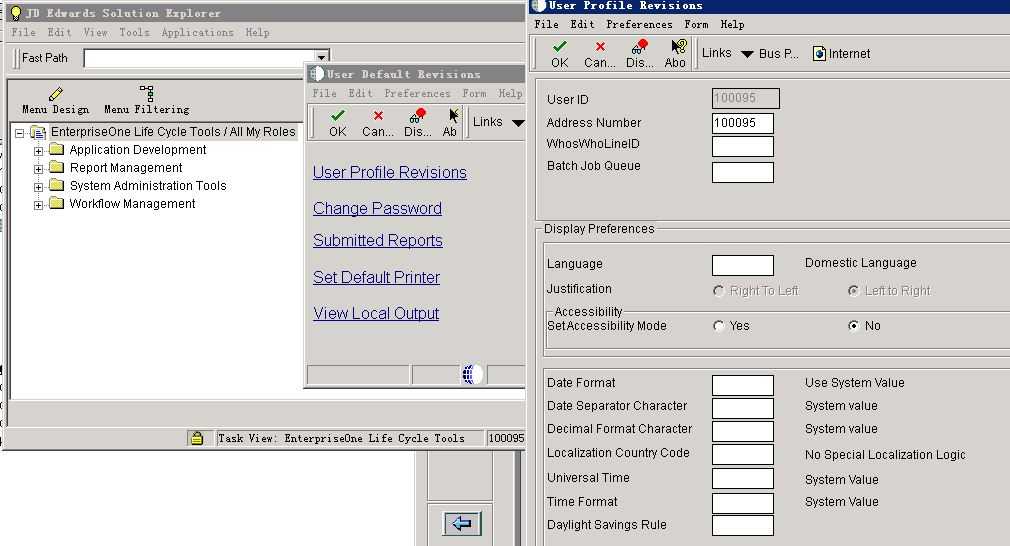Open the Set Default Printer link
This screenshot has height=546, width=1010.
(x=376, y=278)
